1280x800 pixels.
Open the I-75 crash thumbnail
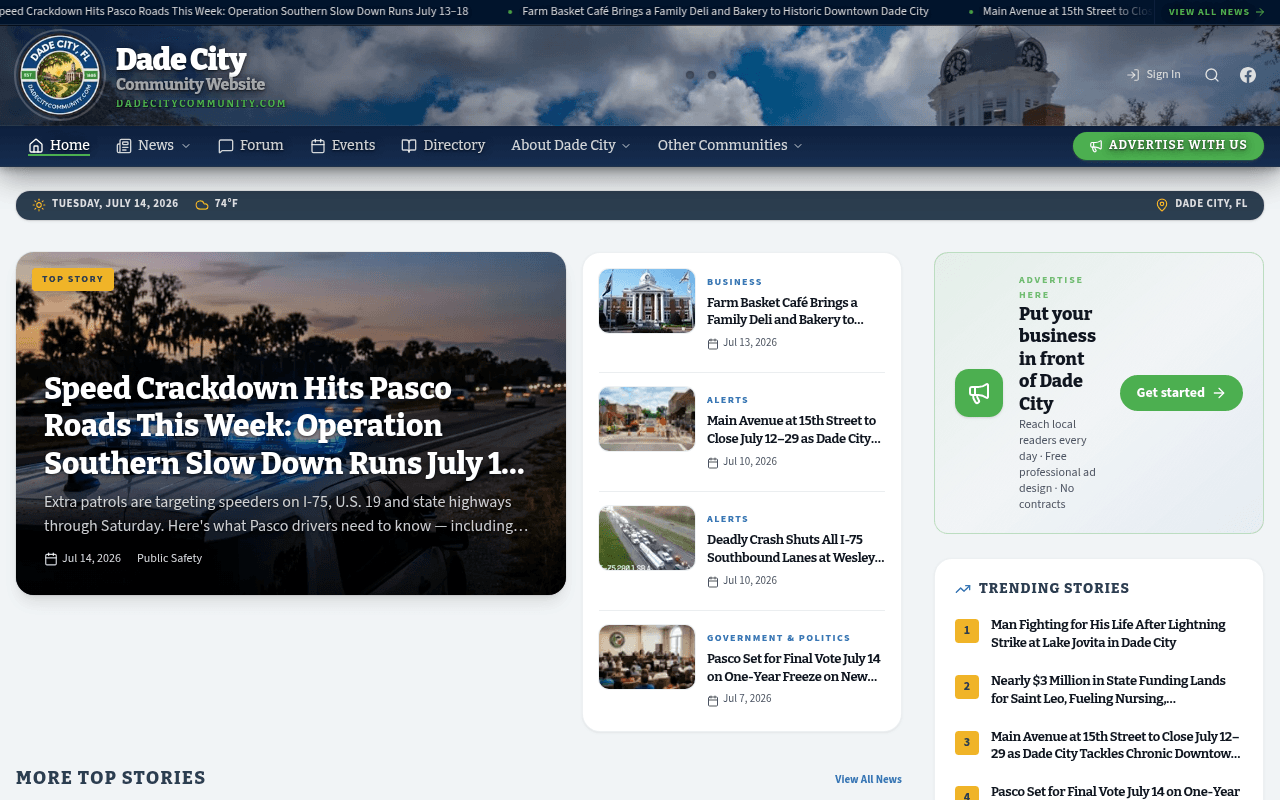(647, 538)
